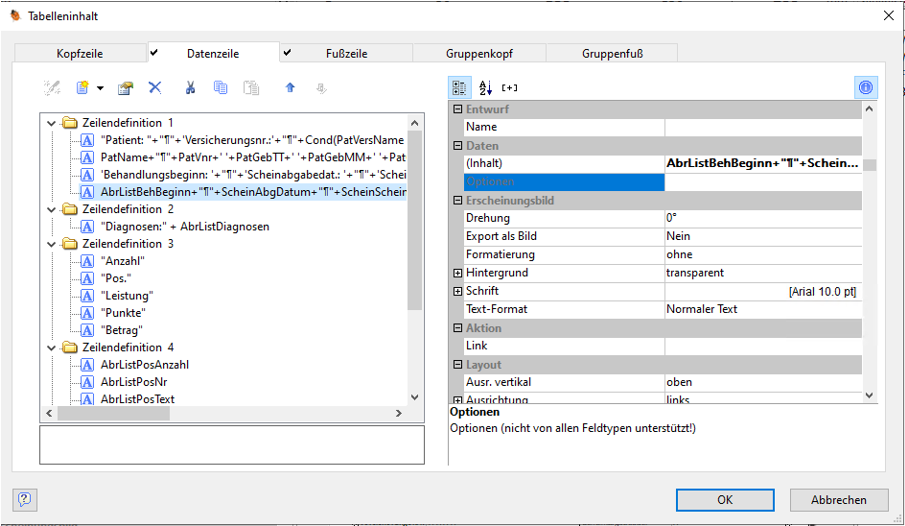The height and width of the screenshot is (526, 905).
Task: Copy the selected element with the copy icon
Action: [x=220, y=88]
